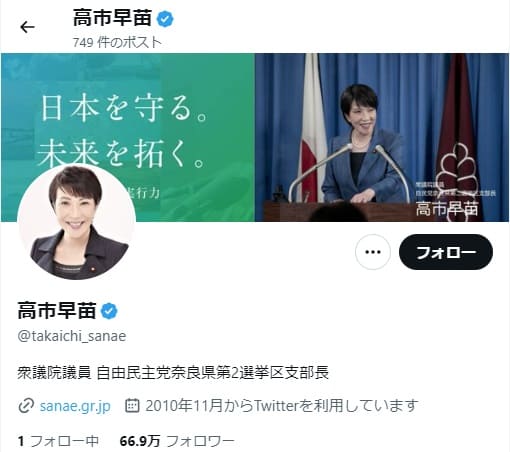Go back using the left arrow icon

tap(27, 27)
